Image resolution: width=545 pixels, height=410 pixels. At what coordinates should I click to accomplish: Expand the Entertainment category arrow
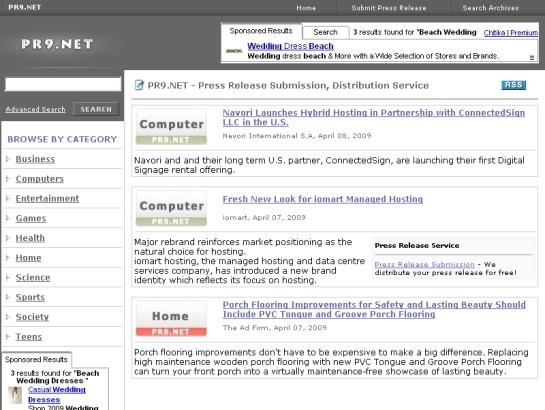tap(8, 198)
